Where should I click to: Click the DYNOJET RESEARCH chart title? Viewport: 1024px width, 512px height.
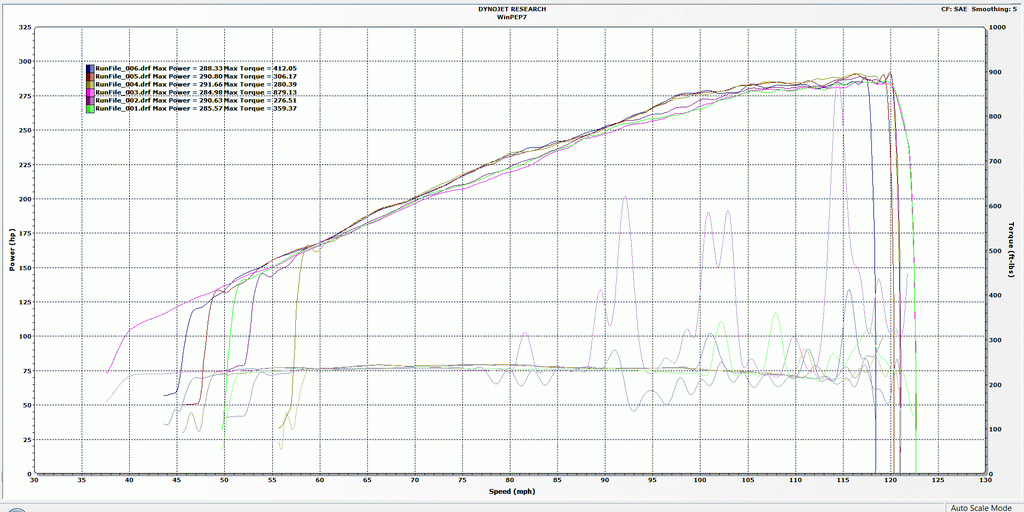(x=511, y=9)
